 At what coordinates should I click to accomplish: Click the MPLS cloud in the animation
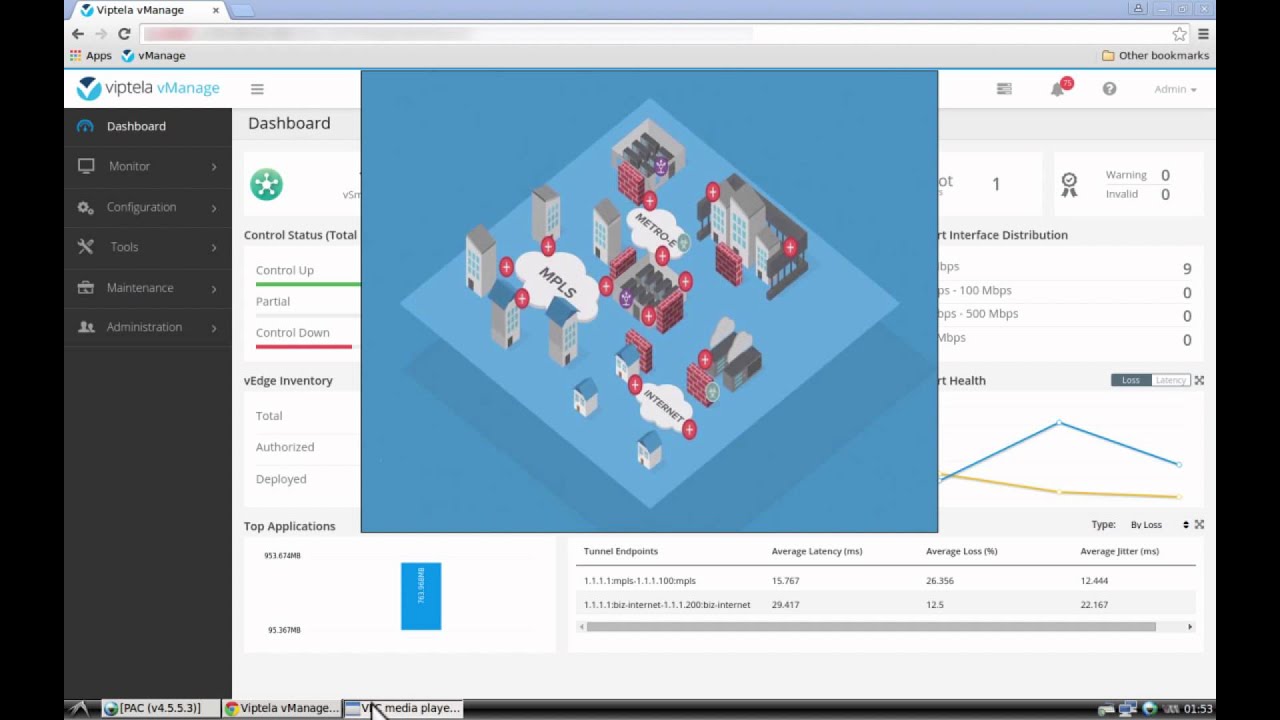click(x=556, y=285)
